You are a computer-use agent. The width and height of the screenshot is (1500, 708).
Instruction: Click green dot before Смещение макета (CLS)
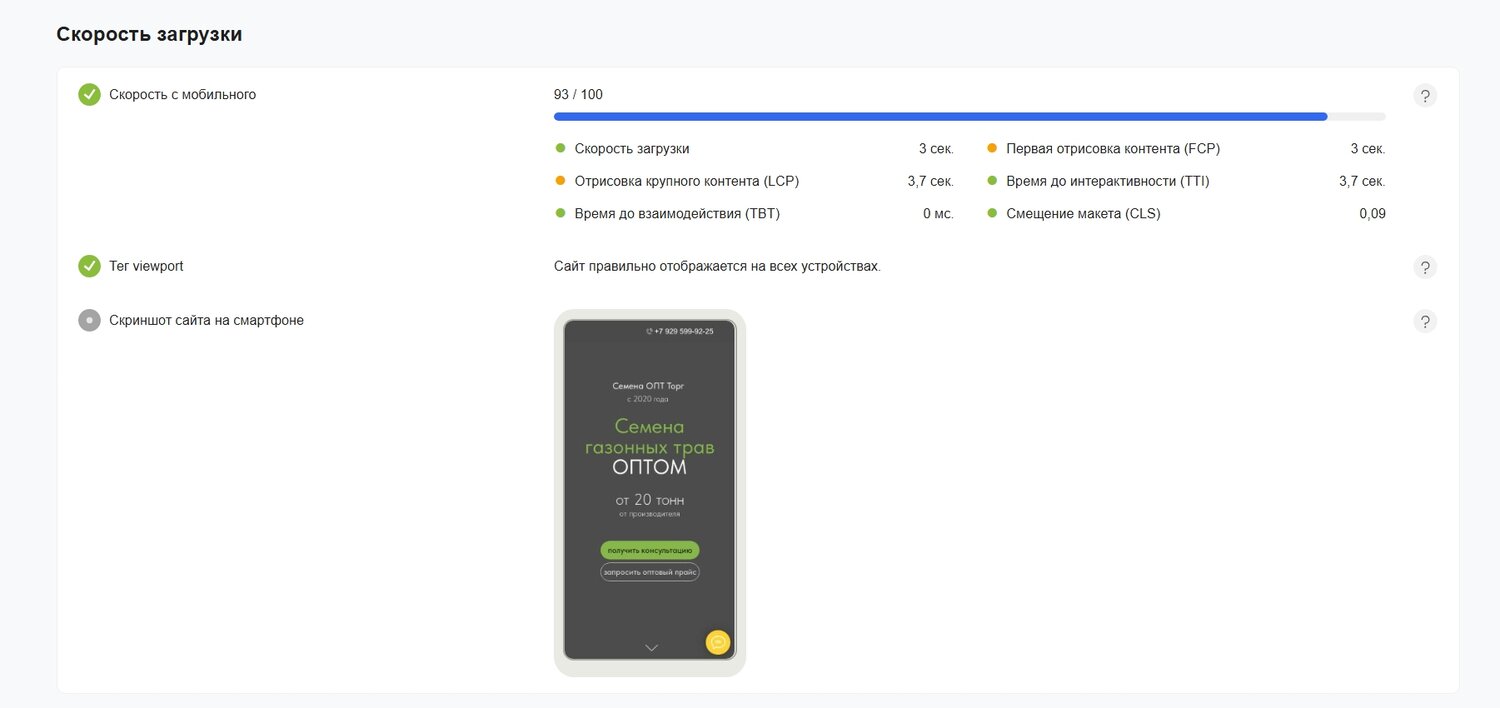992,213
